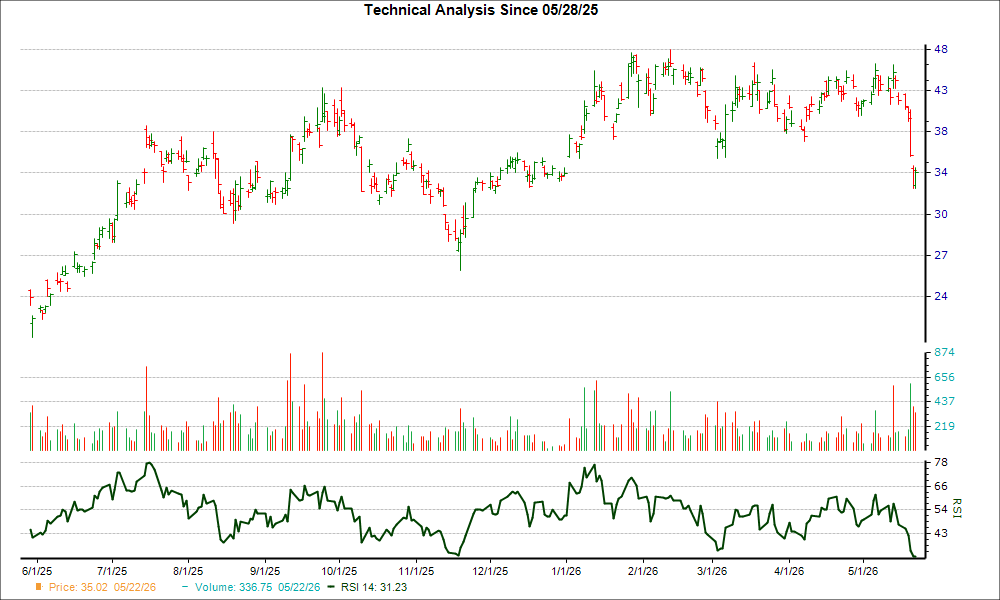This screenshot has height=600, width=1000.
Task: Click the 219 volume axis label
Action: pyautogui.click(x=944, y=427)
